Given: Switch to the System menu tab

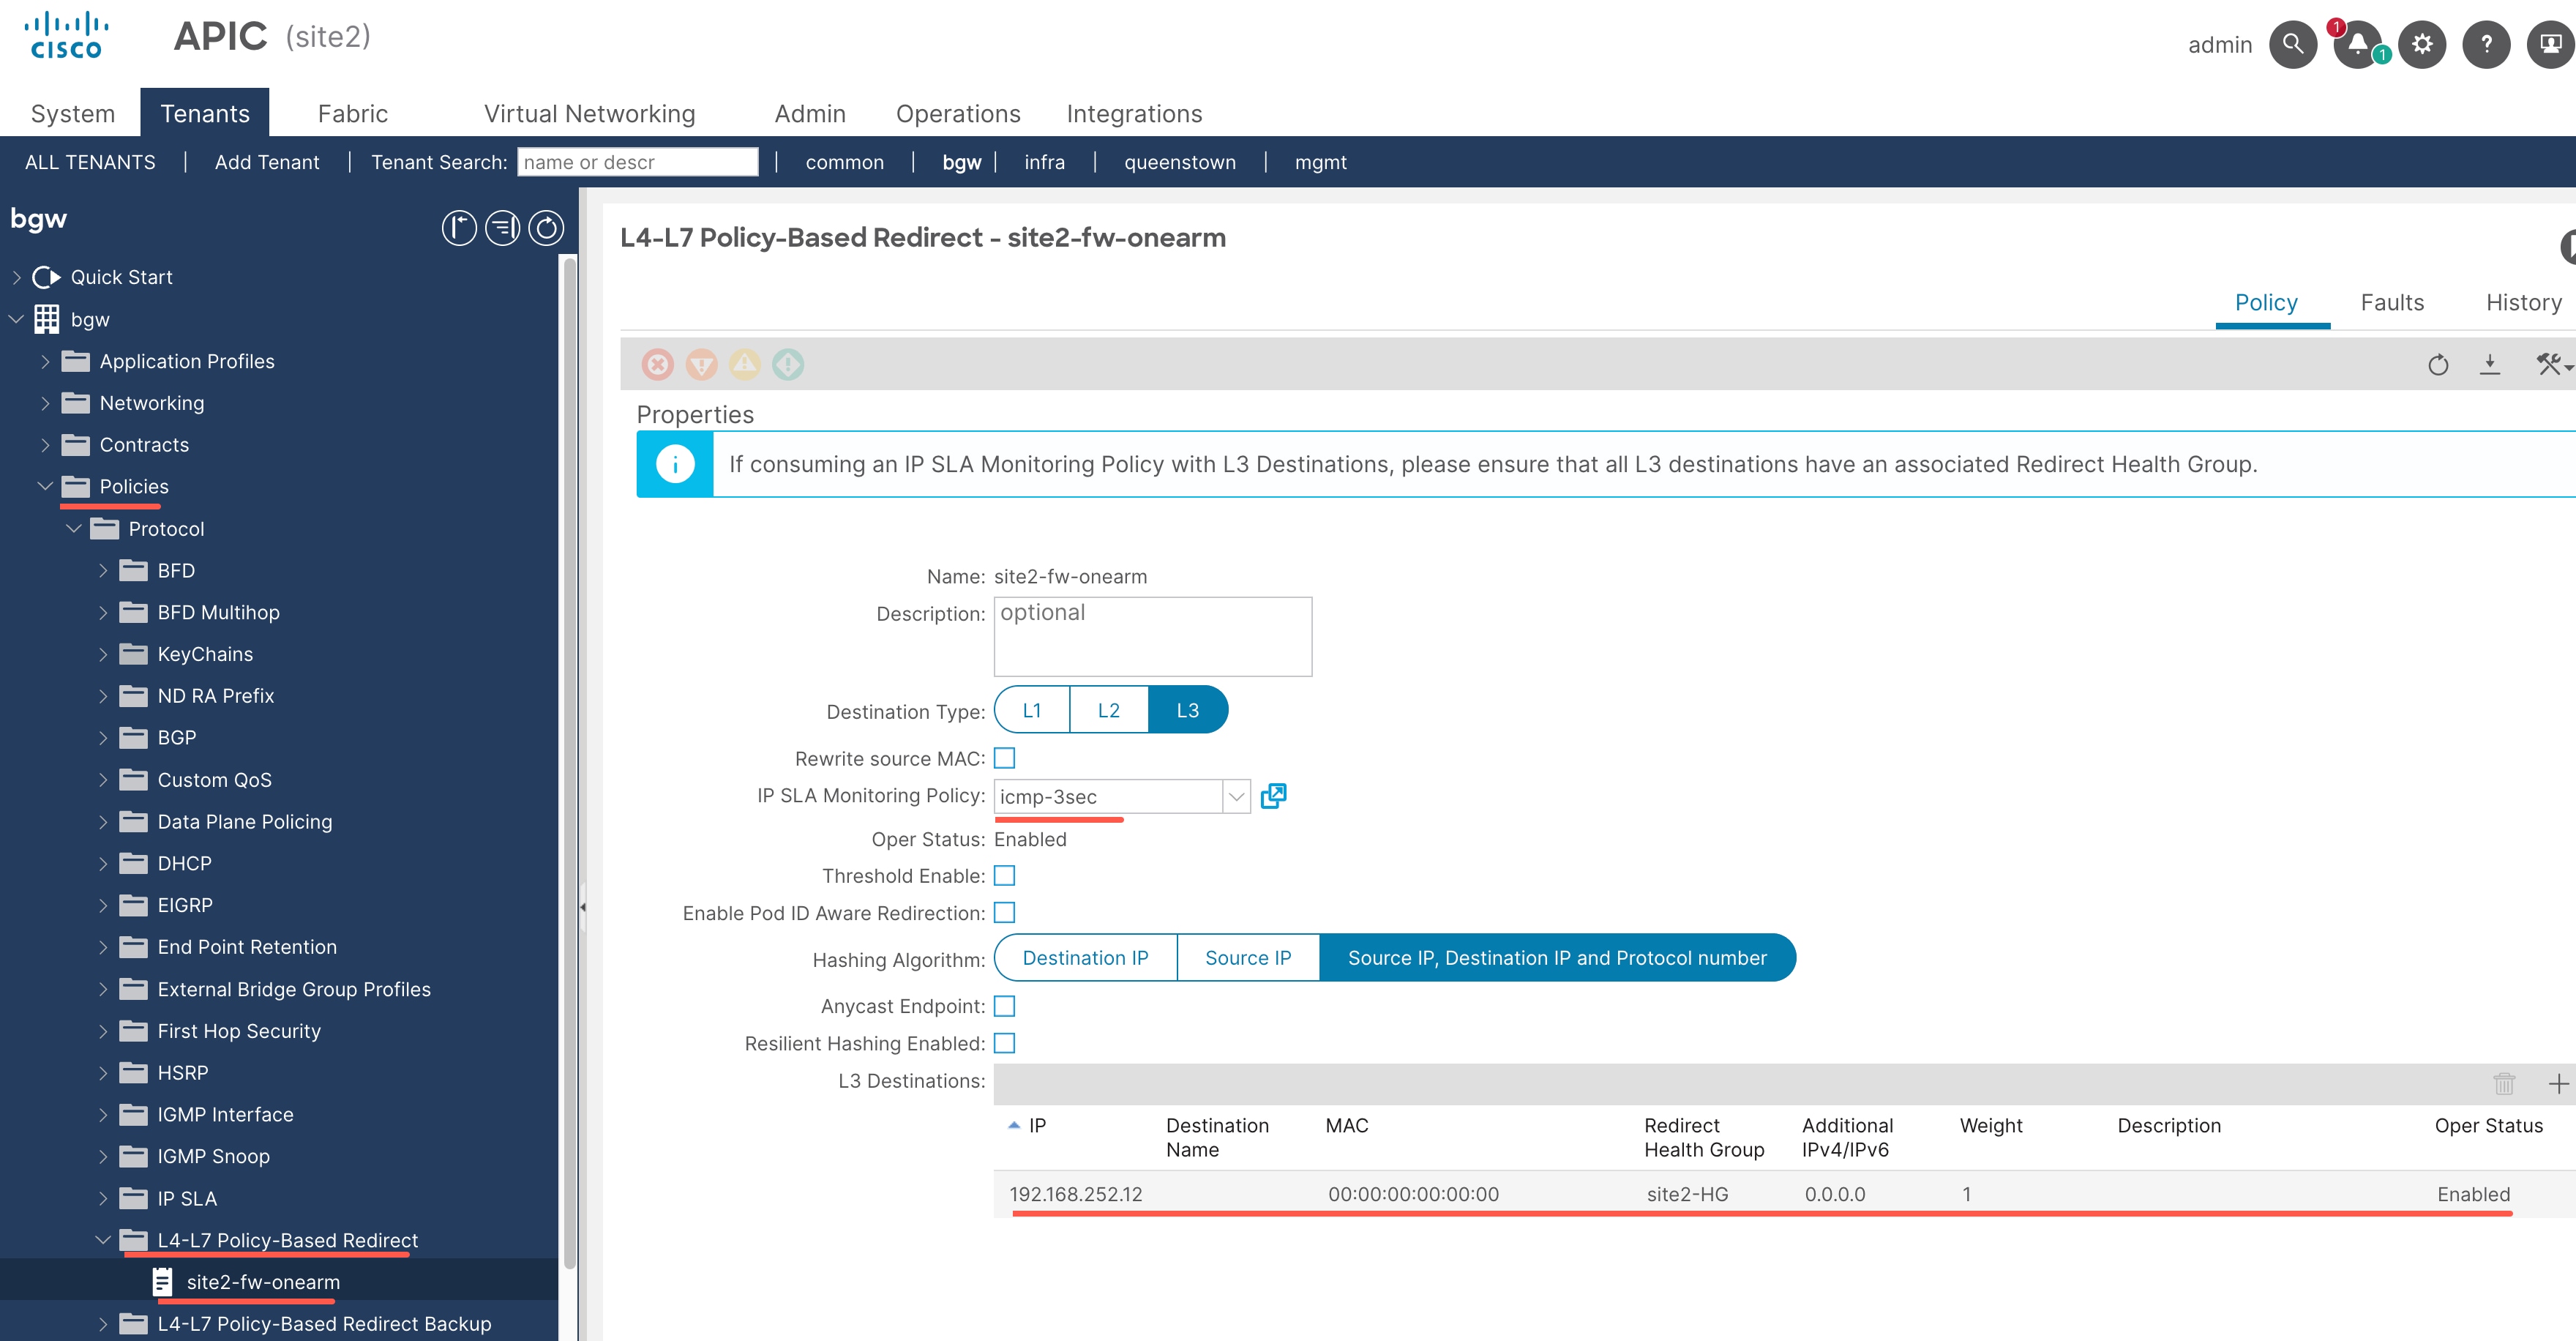Looking at the screenshot, I should [73, 114].
